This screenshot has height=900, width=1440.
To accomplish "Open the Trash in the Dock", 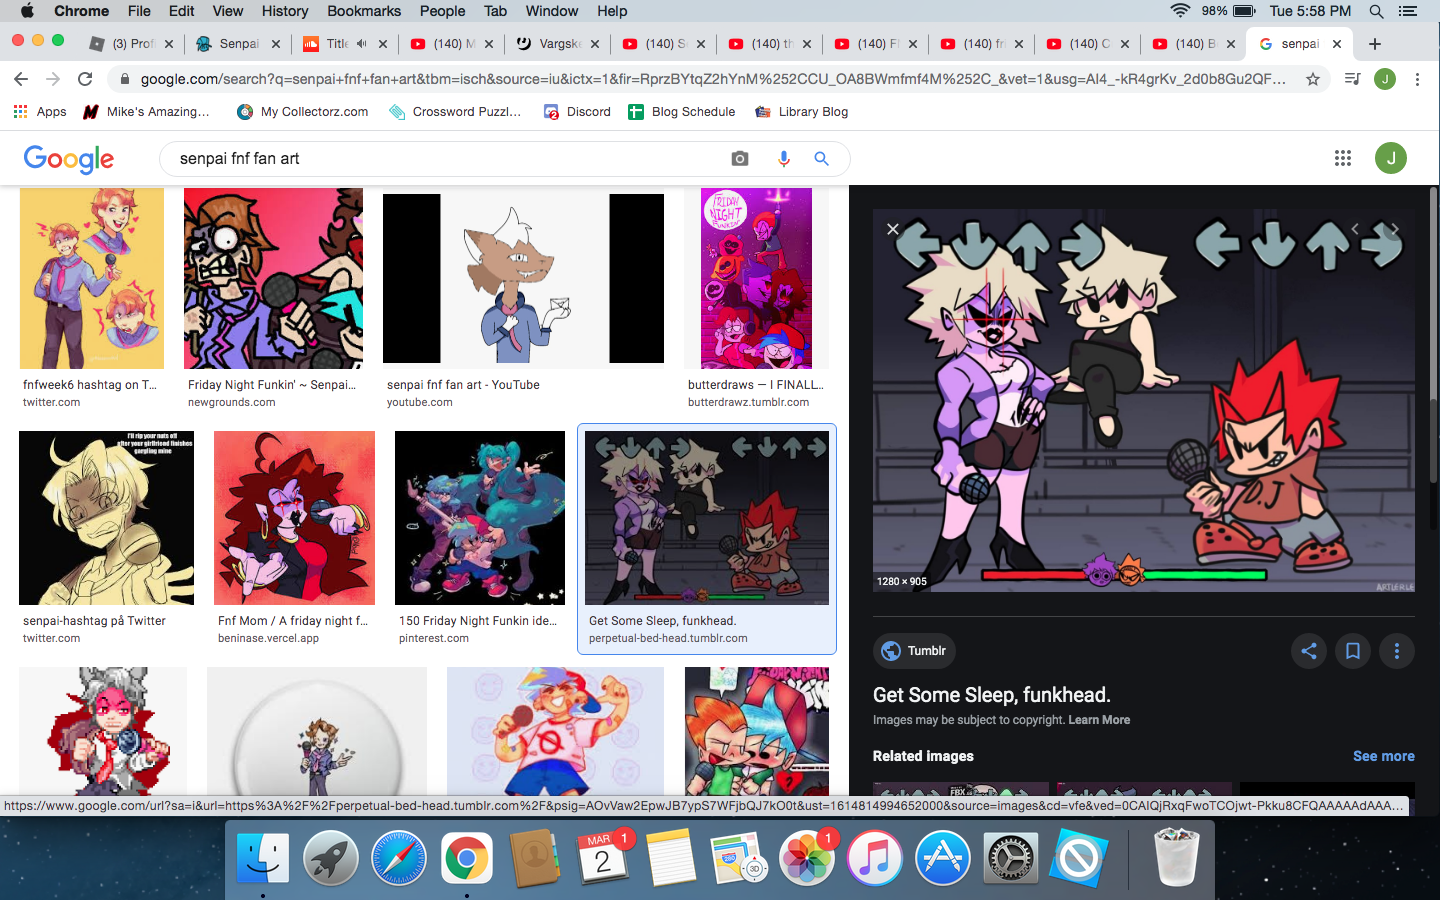I will [x=1176, y=858].
